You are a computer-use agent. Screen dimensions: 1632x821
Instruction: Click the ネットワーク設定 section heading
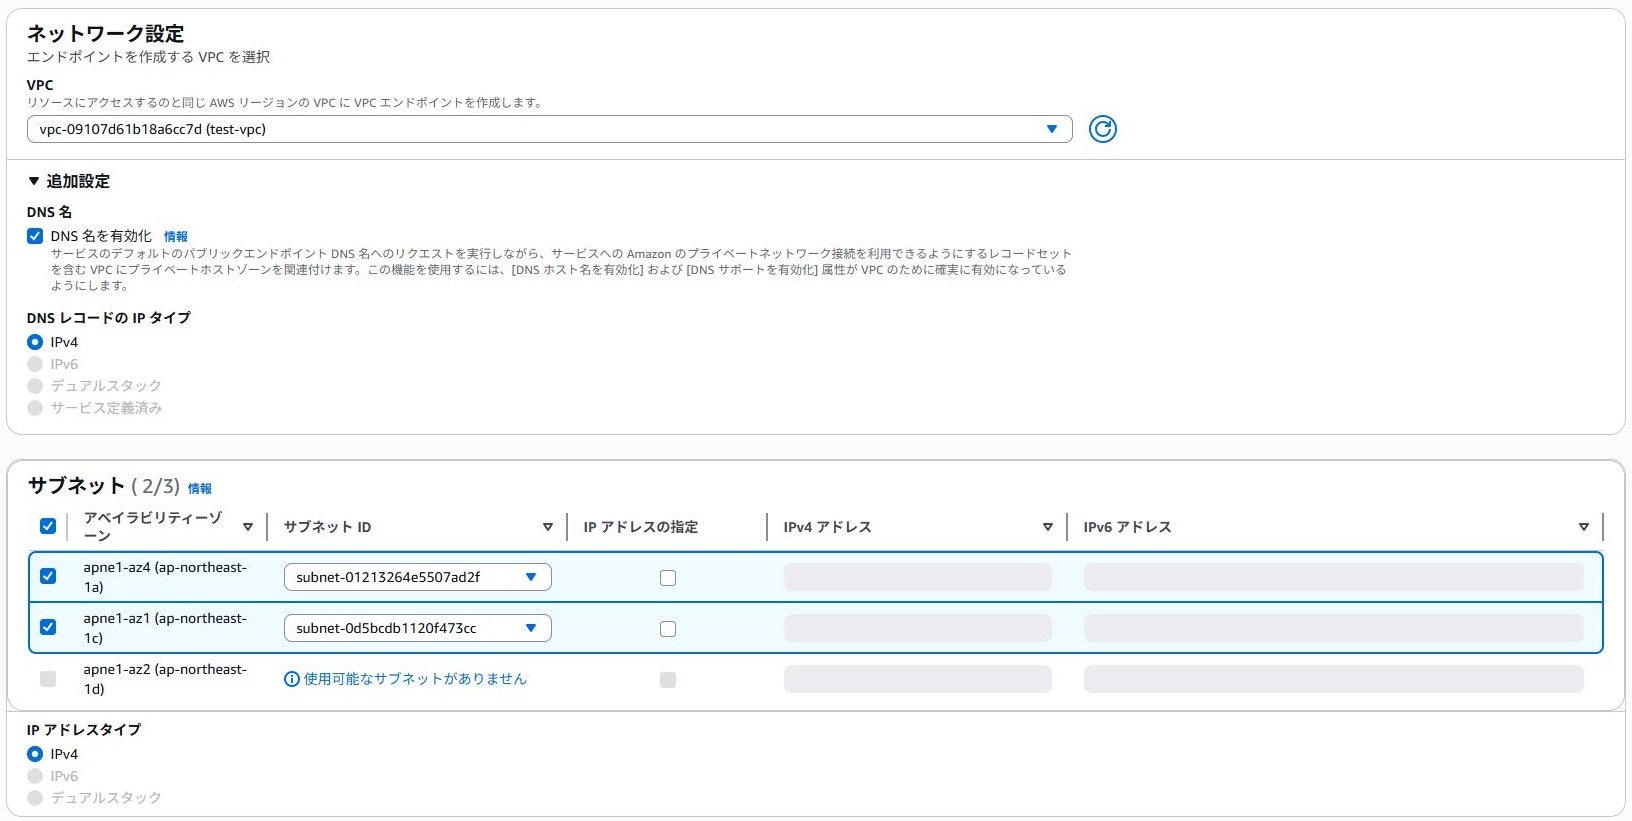(x=105, y=34)
